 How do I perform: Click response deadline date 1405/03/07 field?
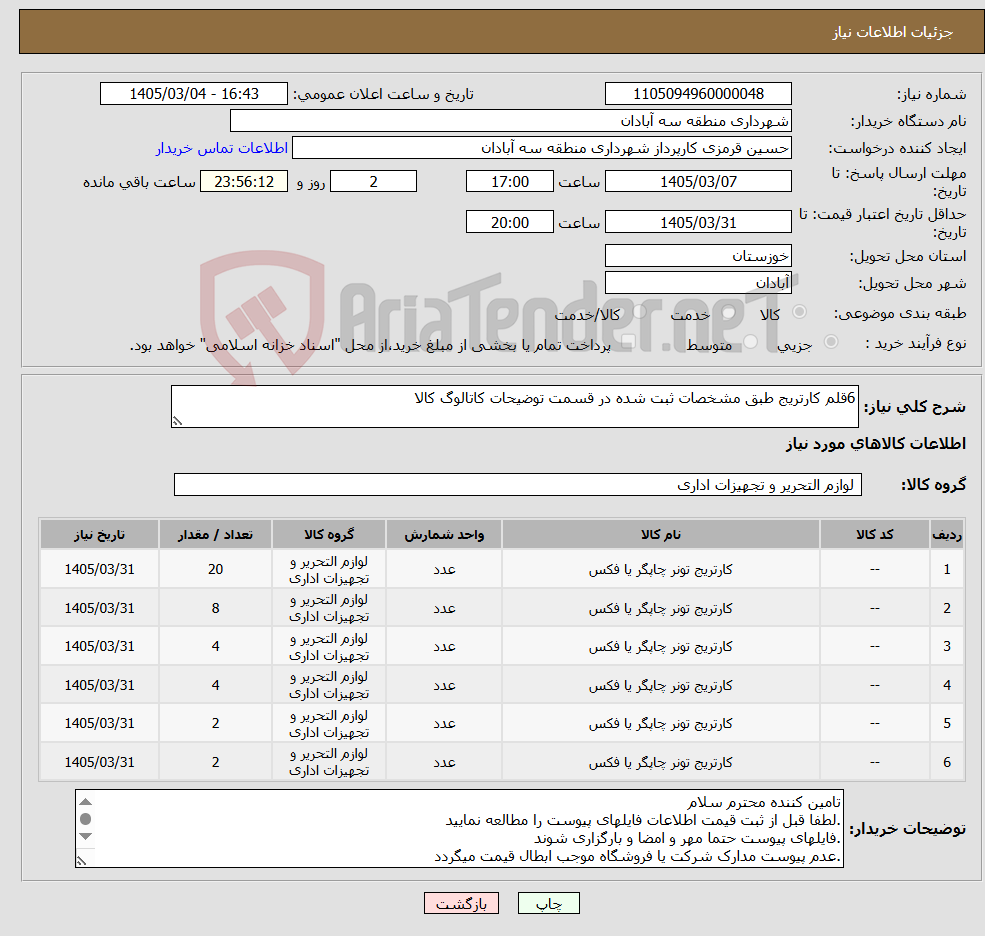[x=698, y=182]
